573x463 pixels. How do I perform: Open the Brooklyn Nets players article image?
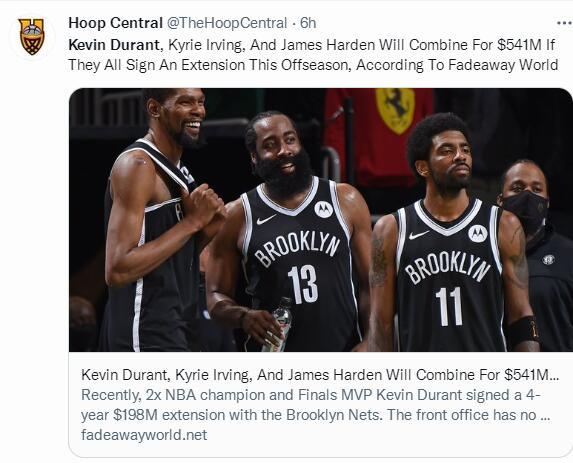(x=320, y=220)
